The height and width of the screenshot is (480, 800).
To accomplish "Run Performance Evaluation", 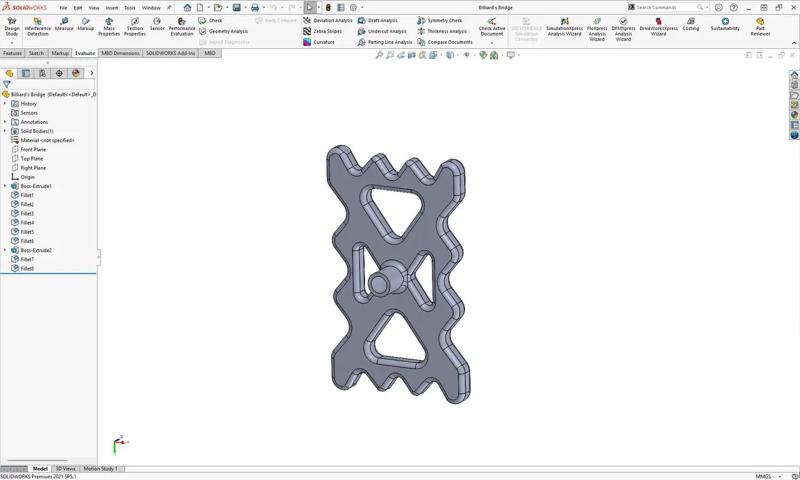I will [182, 27].
